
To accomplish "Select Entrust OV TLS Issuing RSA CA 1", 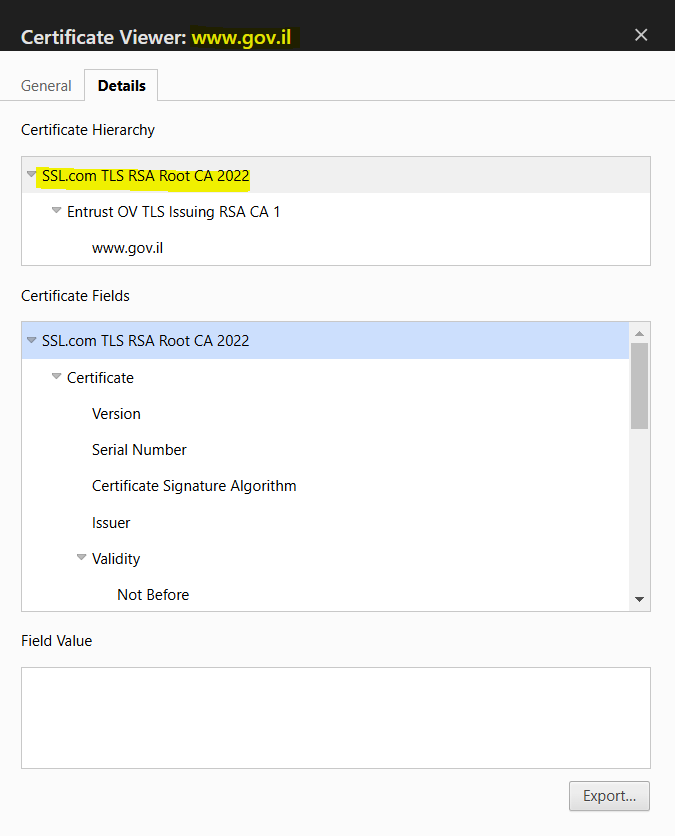I will pyautogui.click(x=173, y=212).
